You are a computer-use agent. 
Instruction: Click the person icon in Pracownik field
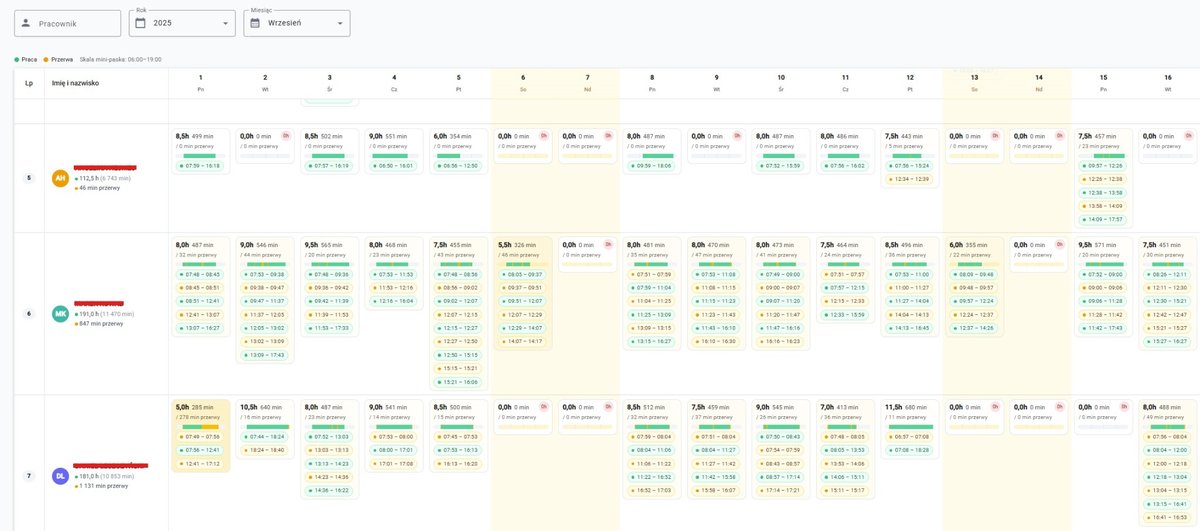pyautogui.click(x=26, y=23)
